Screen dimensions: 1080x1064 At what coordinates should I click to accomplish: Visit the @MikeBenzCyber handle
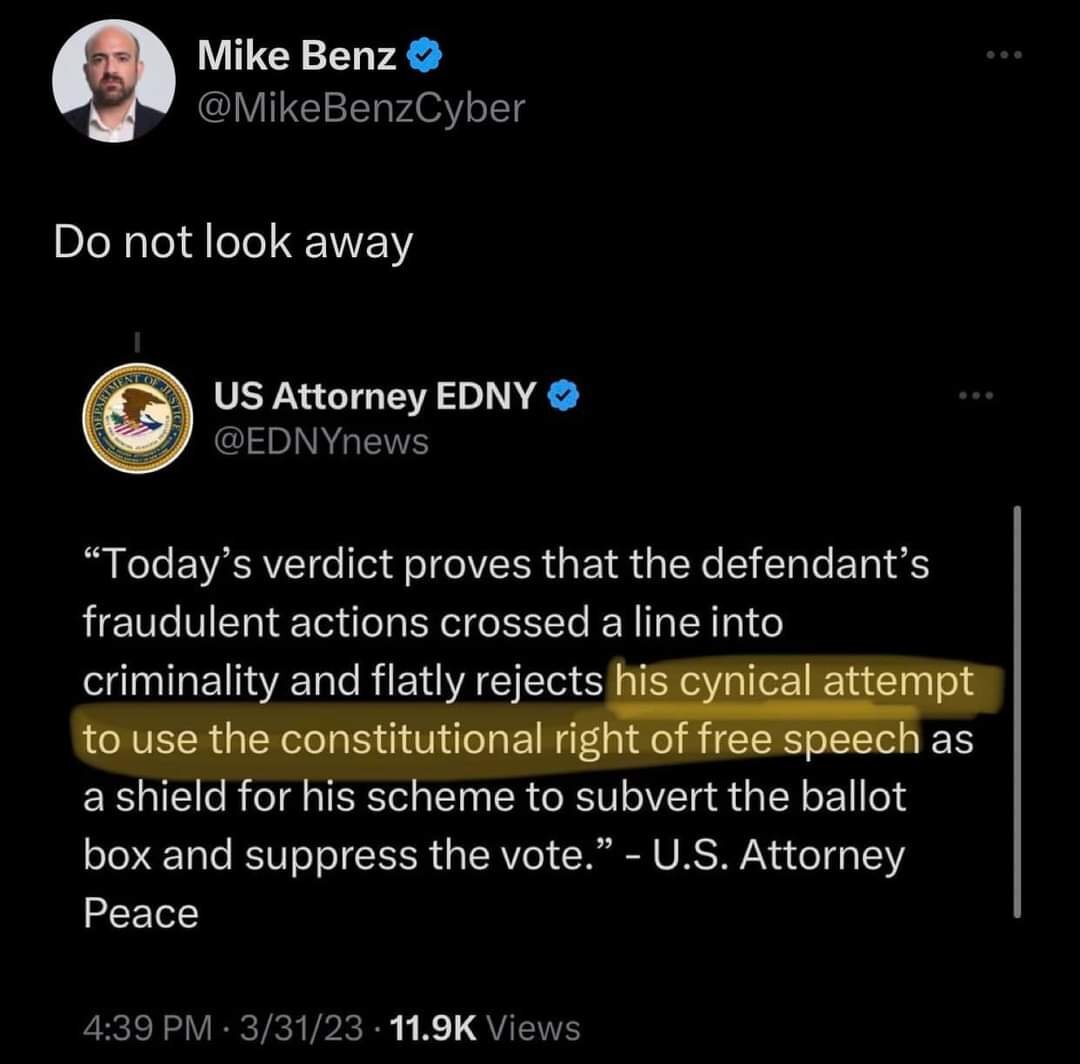[360, 107]
